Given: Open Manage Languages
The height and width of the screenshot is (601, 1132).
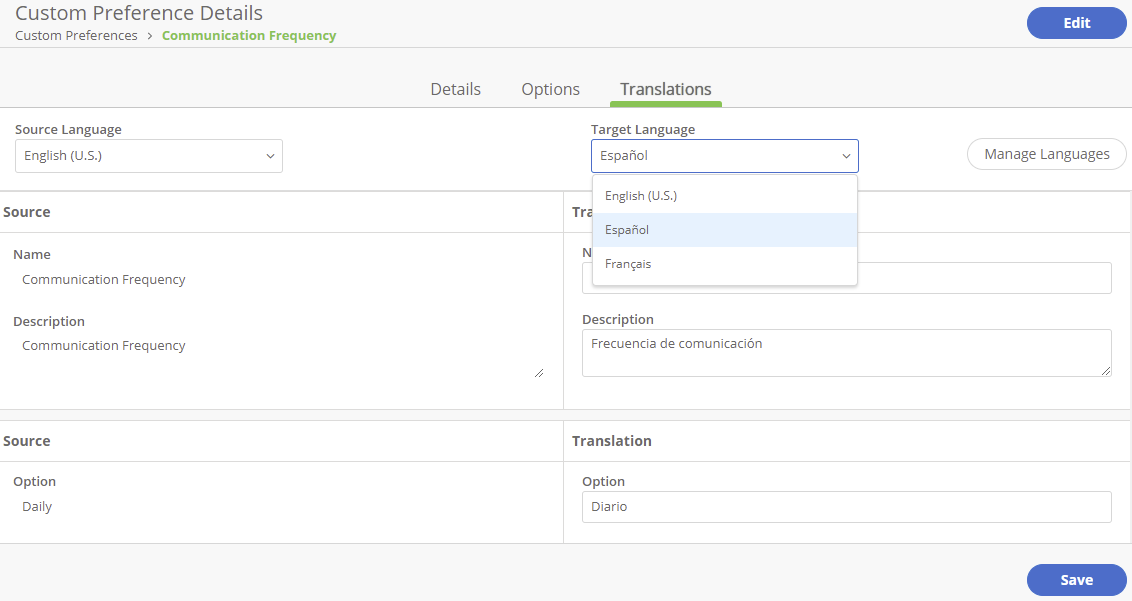Looking at the screenshot, I should tap(1046, 154).
